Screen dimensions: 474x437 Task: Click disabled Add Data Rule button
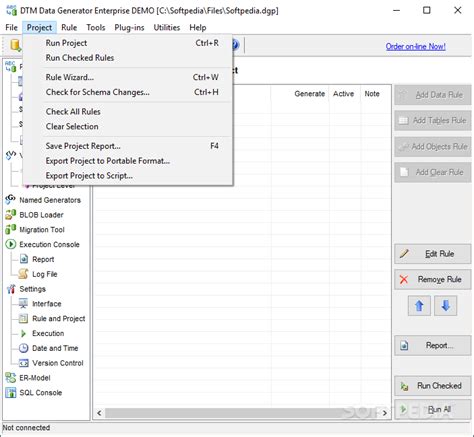(x=433, y=95)
